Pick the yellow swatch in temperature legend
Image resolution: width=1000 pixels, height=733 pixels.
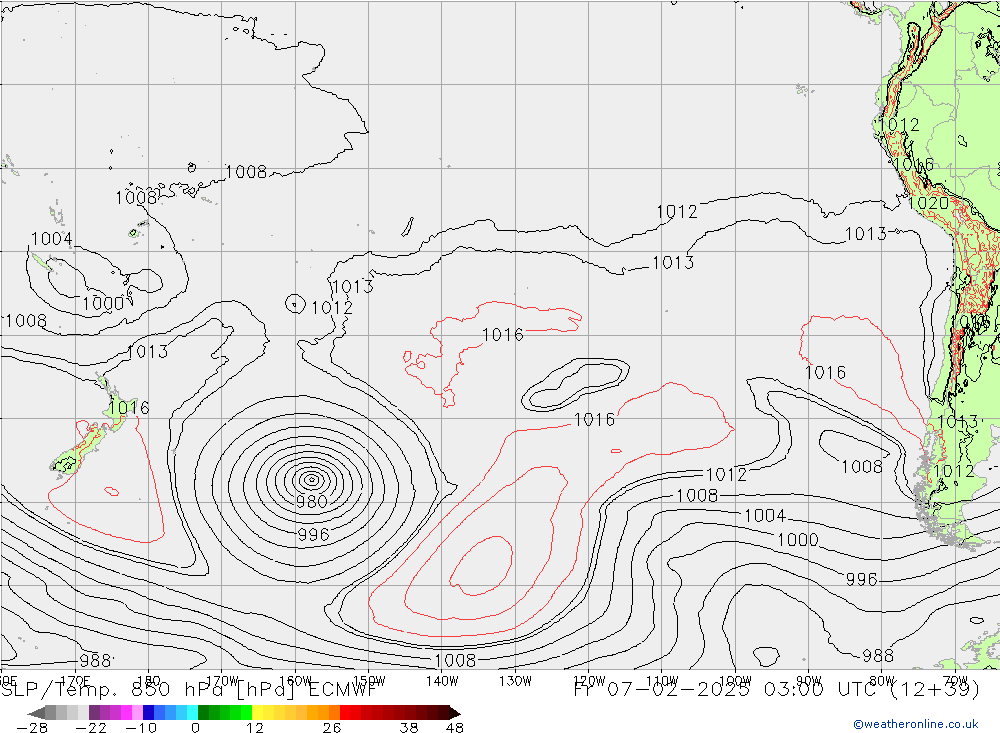257,713
